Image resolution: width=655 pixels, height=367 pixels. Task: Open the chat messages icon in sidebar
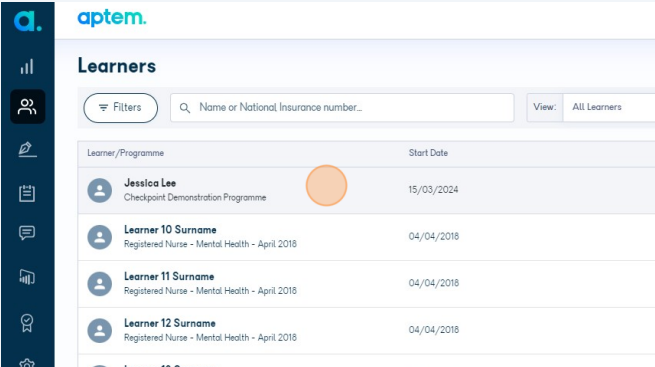(x=27, y=233)
